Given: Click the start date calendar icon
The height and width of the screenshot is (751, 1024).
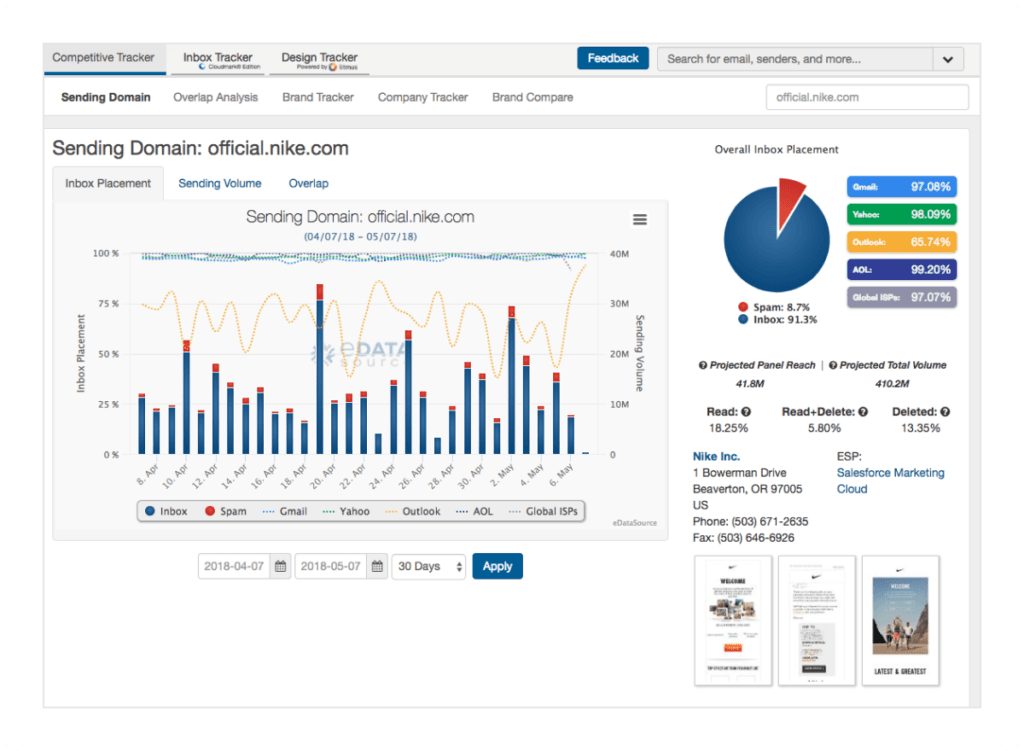Looking at the screenshot, I should [281, 567].
